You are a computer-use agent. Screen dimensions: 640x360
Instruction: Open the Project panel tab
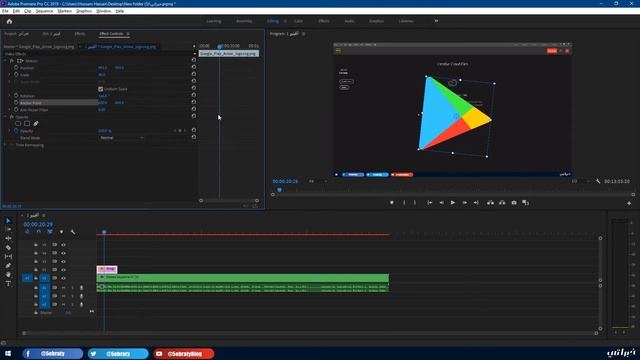coord(16,33)
